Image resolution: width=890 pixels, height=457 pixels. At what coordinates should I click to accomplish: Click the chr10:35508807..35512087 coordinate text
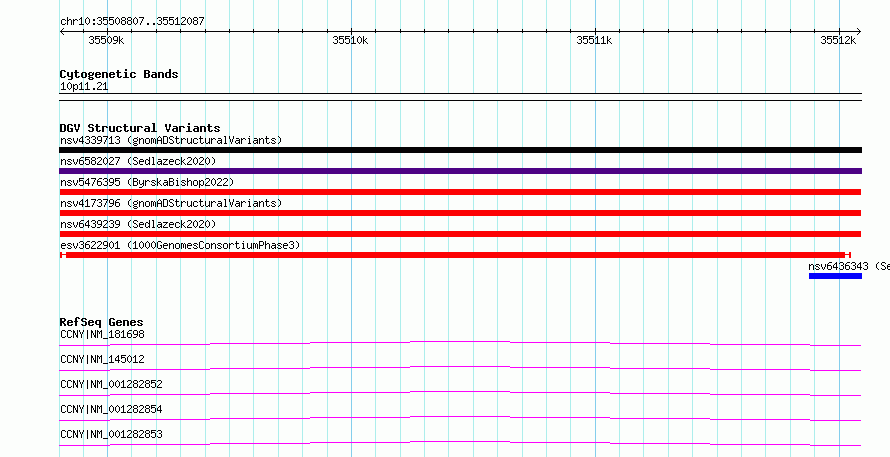pyautogui.click(x=132, y=22)
